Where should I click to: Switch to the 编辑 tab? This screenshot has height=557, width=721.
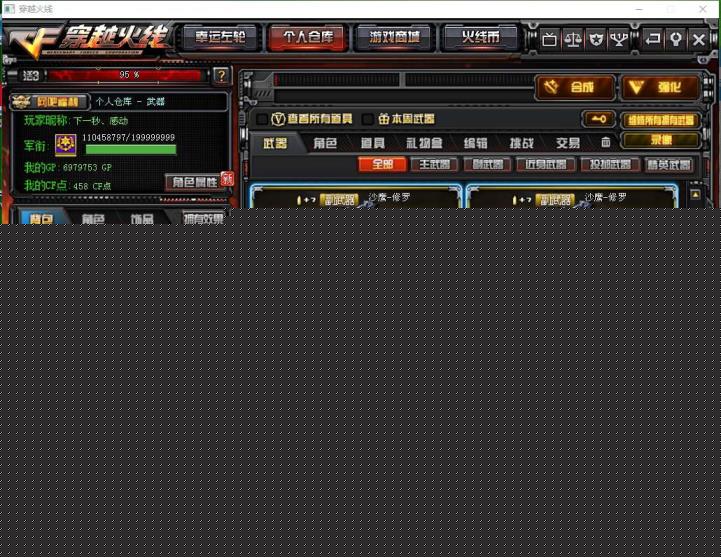[x=475, y=144]
